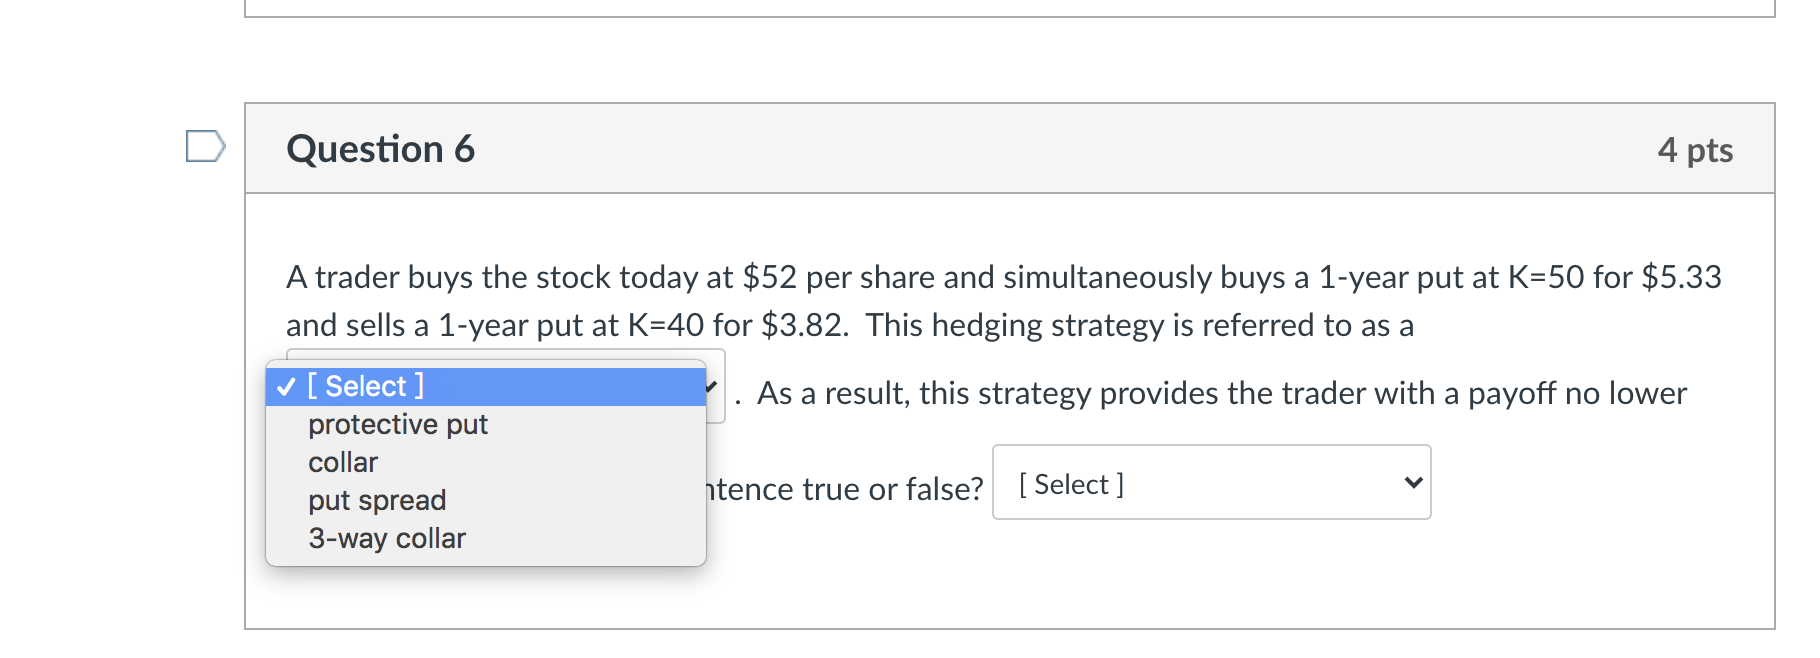This screenshot has width=1820, height=658.
Task: Click the bookmark outline beside the question
Action: [205, 148]
